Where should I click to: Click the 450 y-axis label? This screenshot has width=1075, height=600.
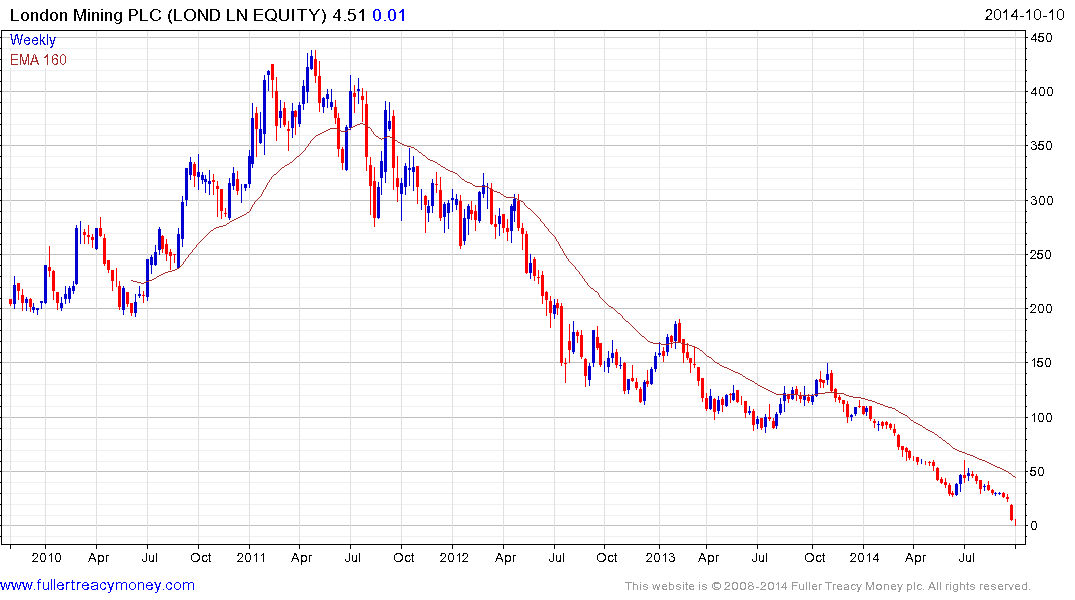tap(1041, 38)
